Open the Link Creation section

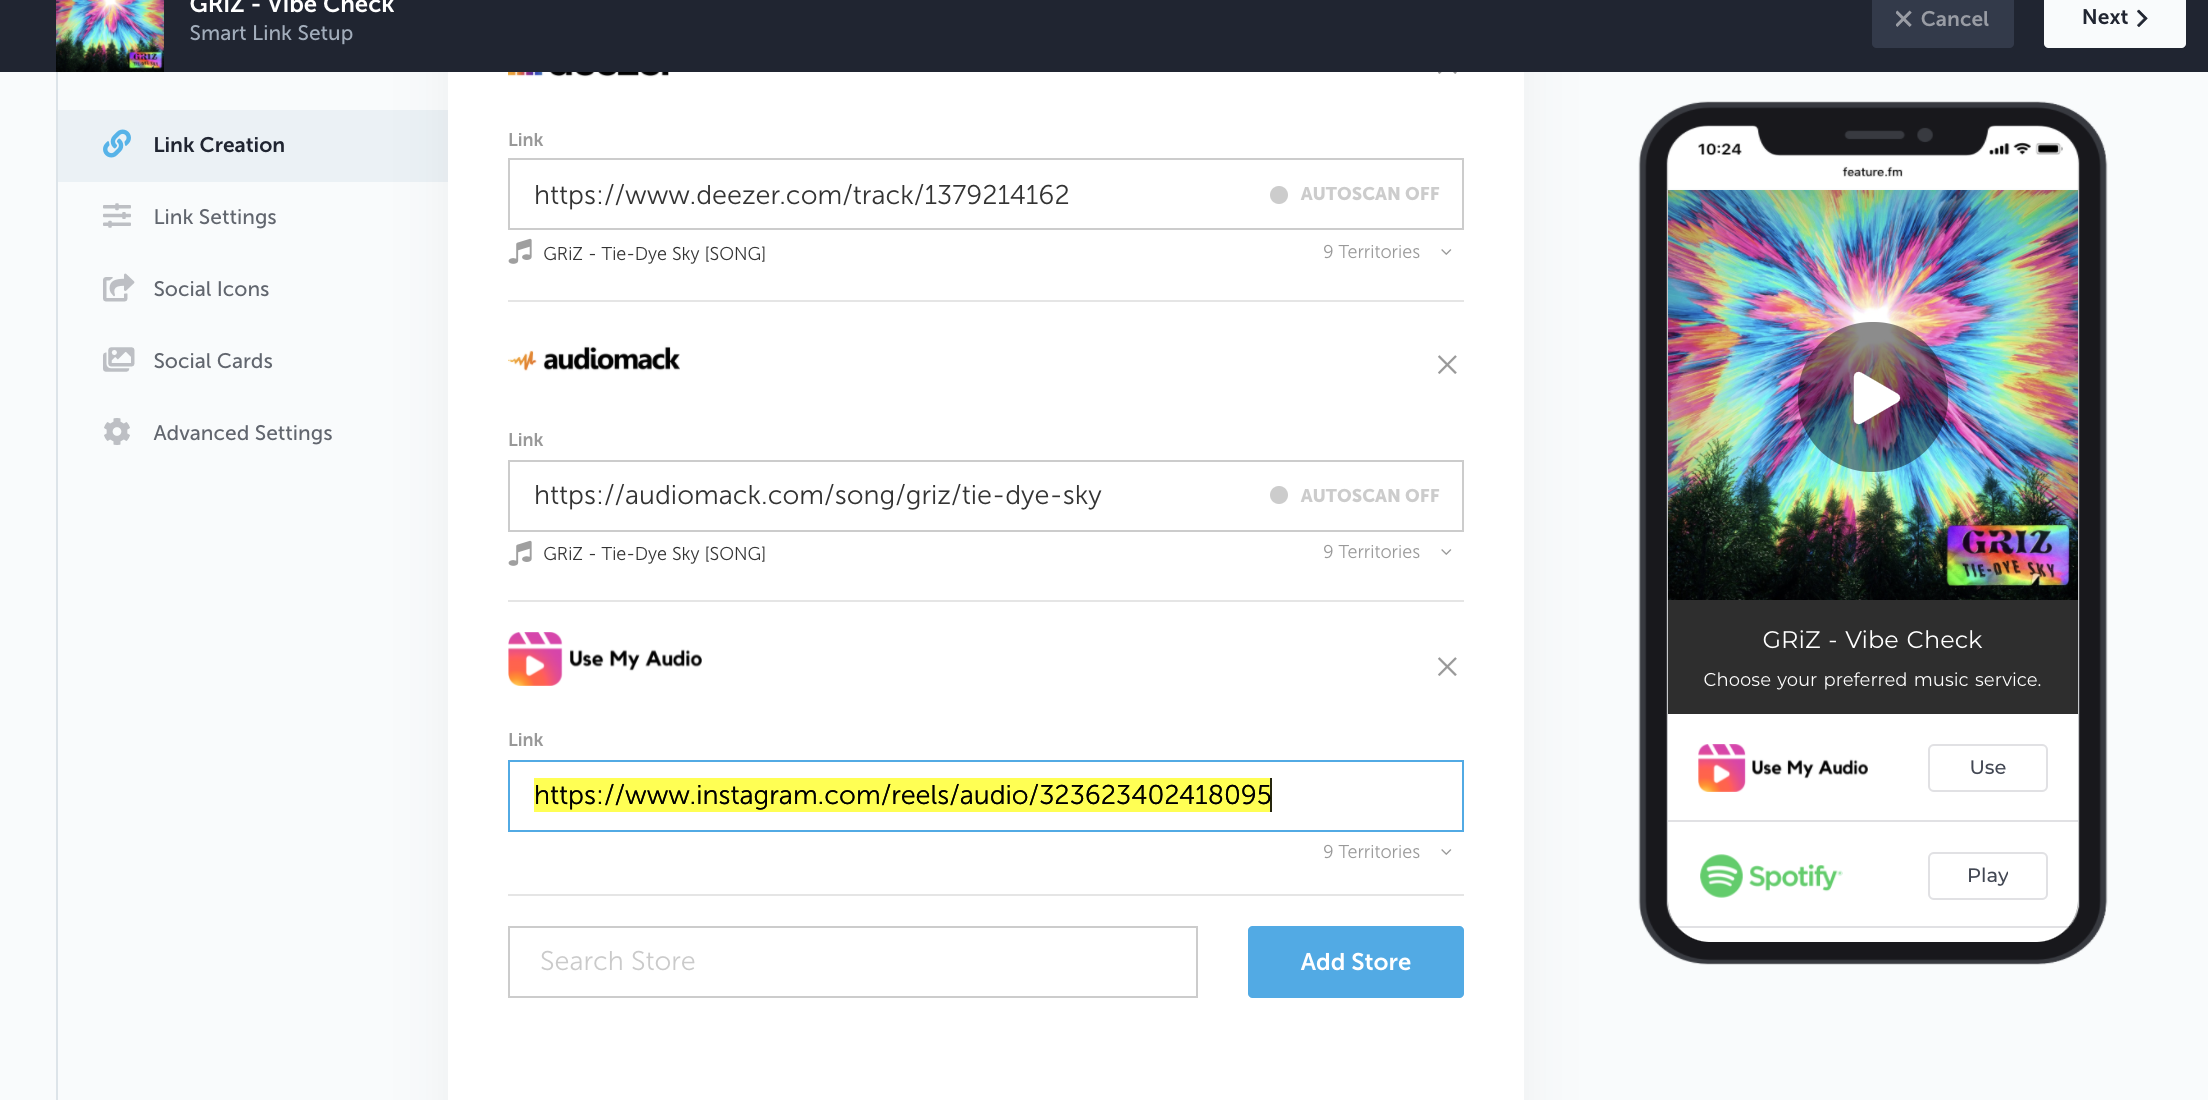point(252,145)
